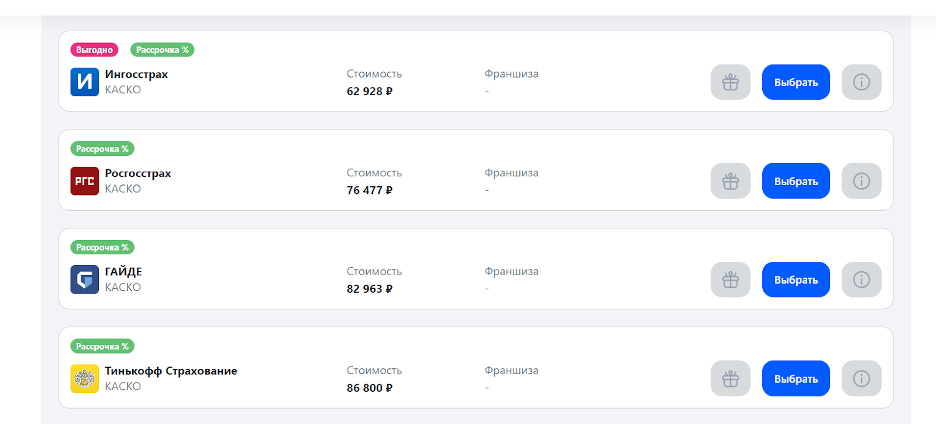Select the ГАЙДЕ КАСКО offer
Image resolution: width=936 pixels, height=424 pixels.
point(795,280)
